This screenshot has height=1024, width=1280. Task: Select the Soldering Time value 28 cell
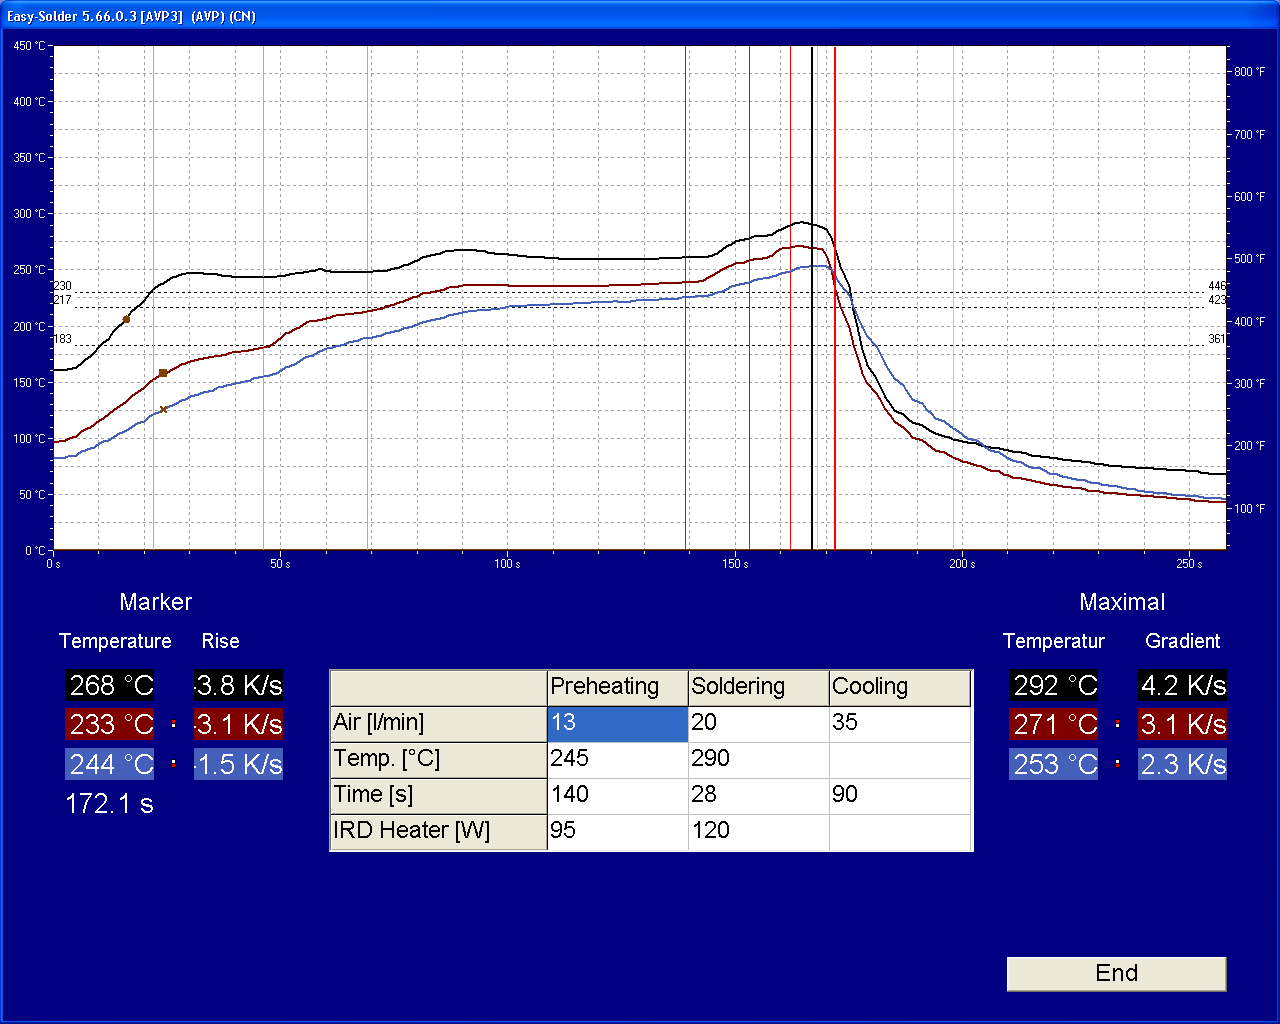[x=759, y=795]
